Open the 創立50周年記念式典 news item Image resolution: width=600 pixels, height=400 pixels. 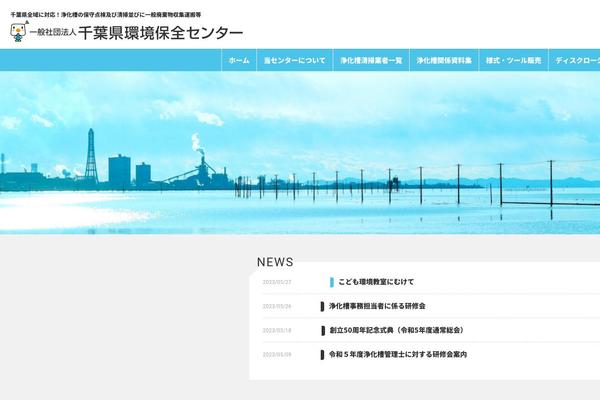396,330
